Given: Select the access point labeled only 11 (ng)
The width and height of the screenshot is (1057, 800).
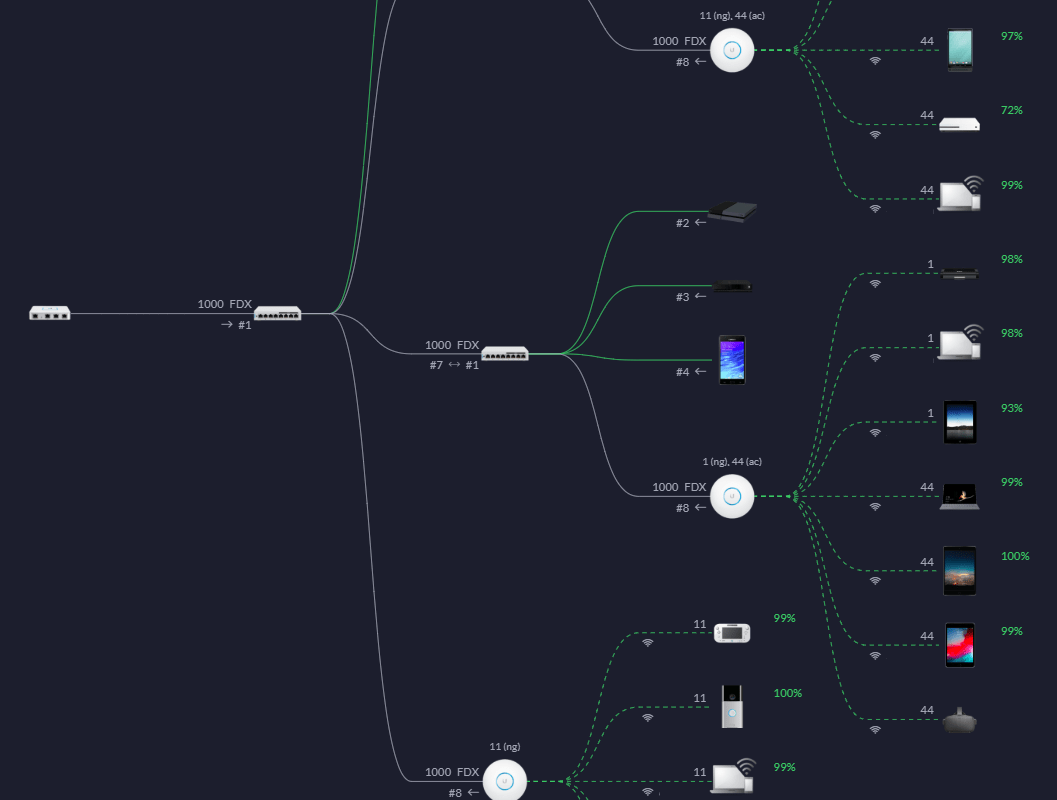Looking at the screenshot, I should [505, 780].
